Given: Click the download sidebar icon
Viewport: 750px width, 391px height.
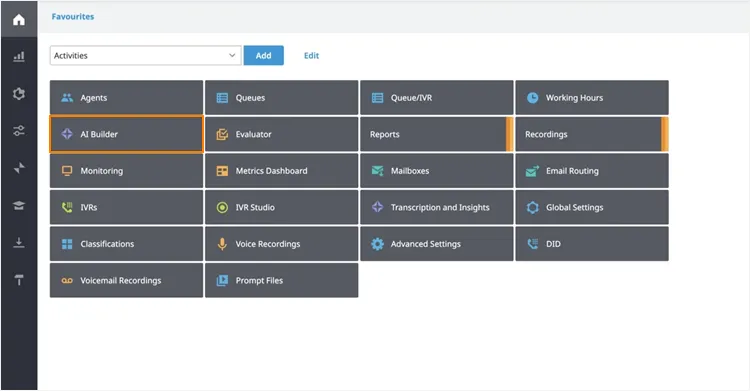Looking at the screenshot, I should click(19, 243).
